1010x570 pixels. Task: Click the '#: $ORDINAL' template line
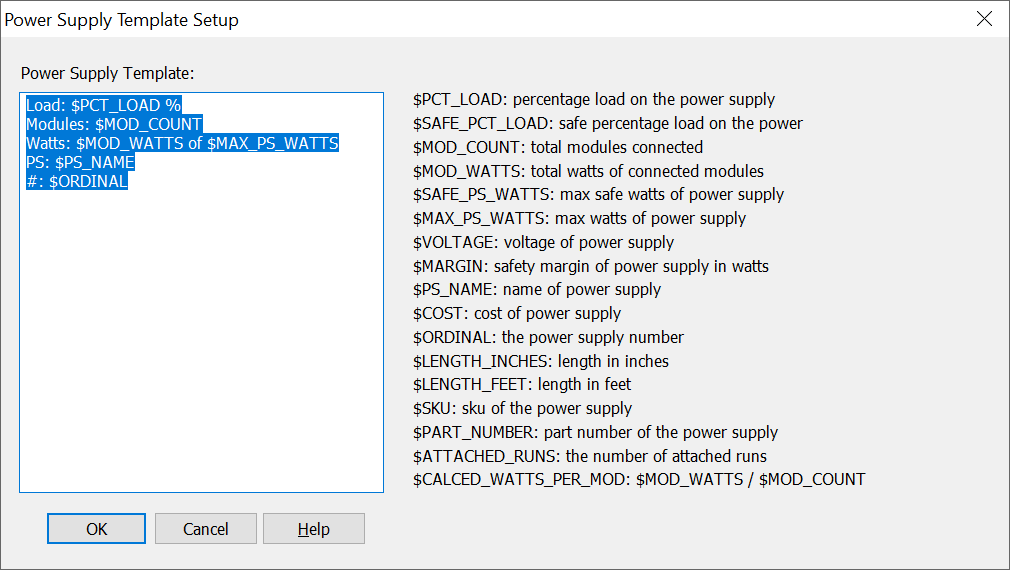click(77, 181)
